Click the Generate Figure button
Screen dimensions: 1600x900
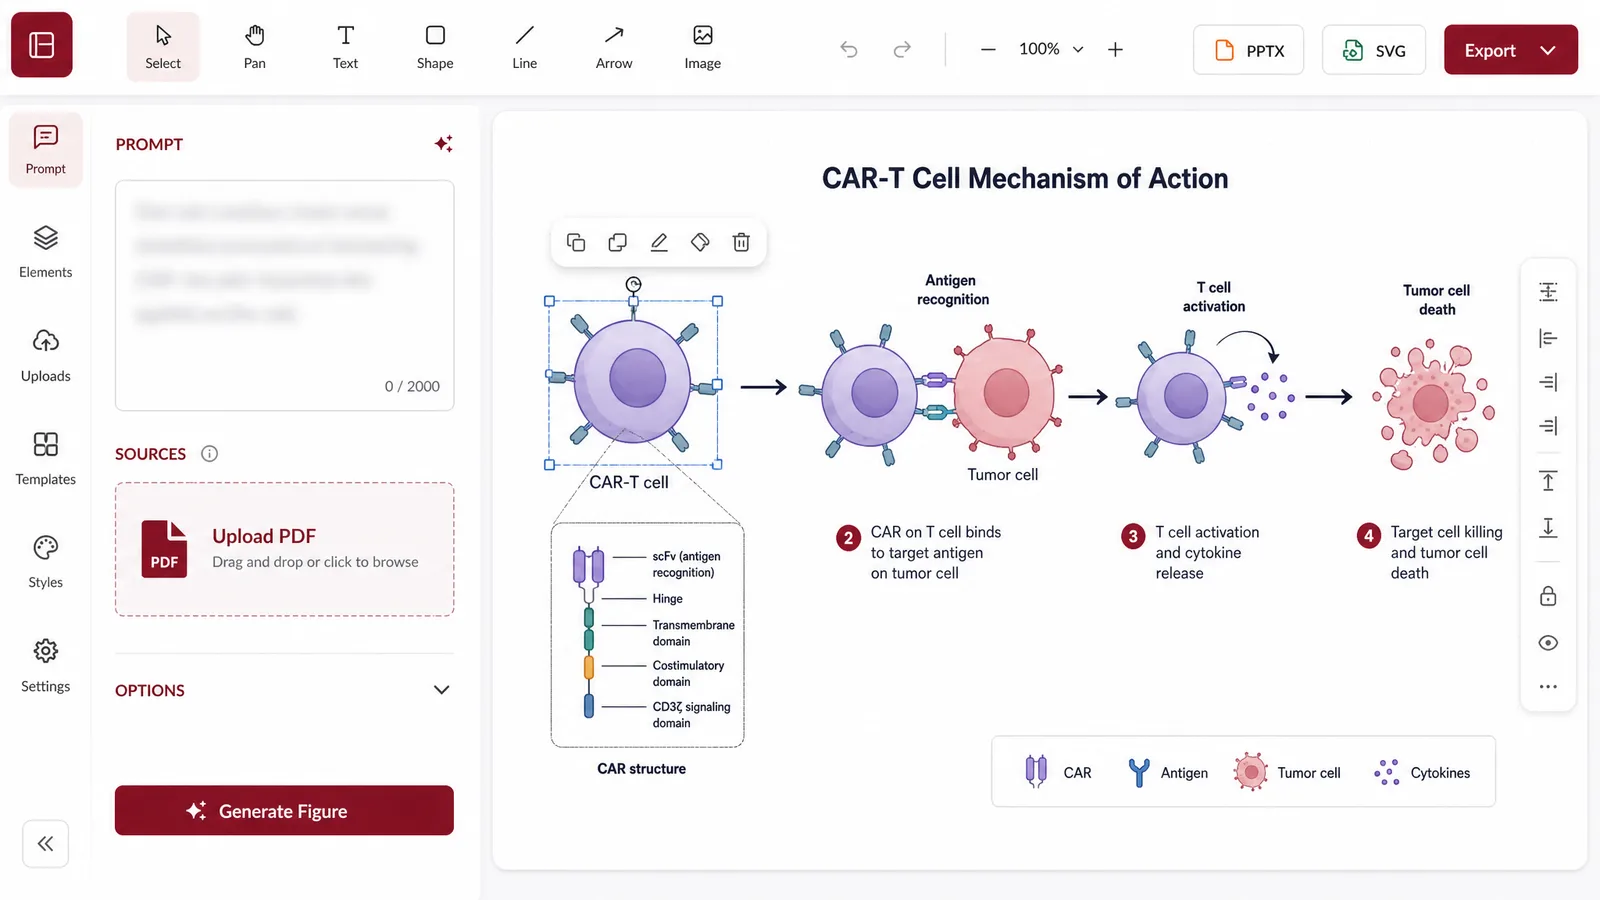tap(284, 811)
